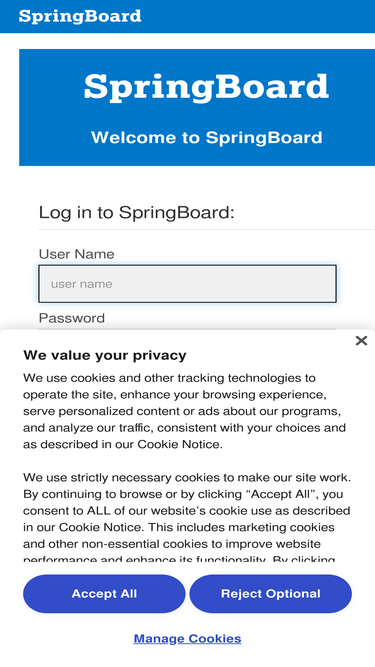This screenshot has width=375, height=667.
Task: Click the Welcome to SpringBoard subtitle
Action: point(207,137)
